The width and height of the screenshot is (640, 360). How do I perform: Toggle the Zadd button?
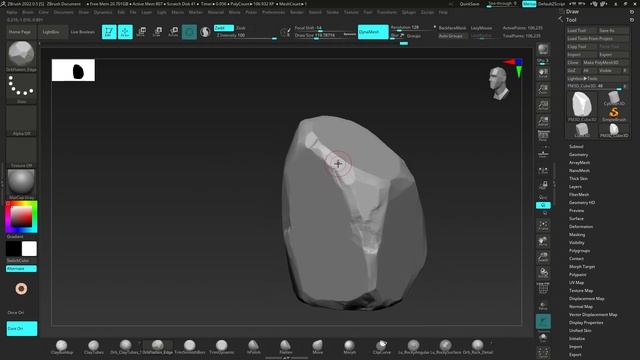pos(224,28)
